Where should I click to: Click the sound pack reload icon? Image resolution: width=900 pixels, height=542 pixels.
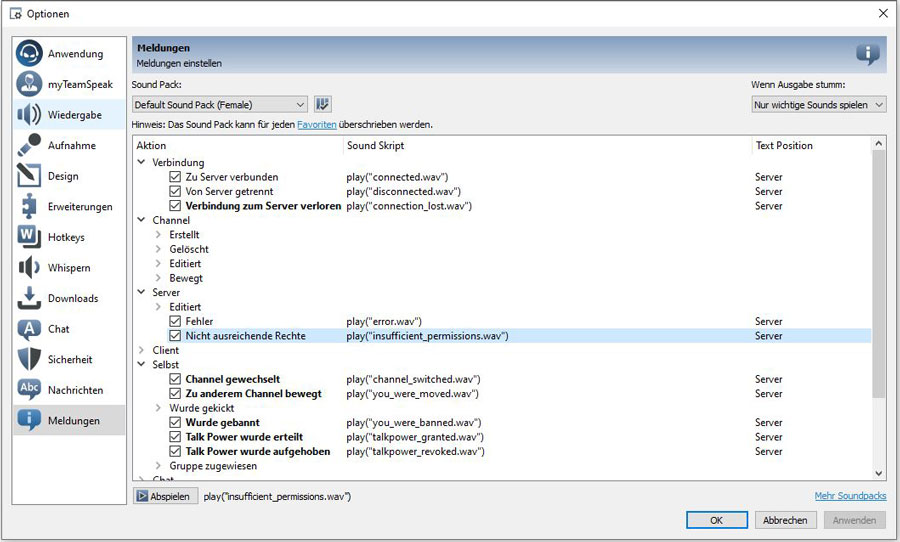click(322, 104)
